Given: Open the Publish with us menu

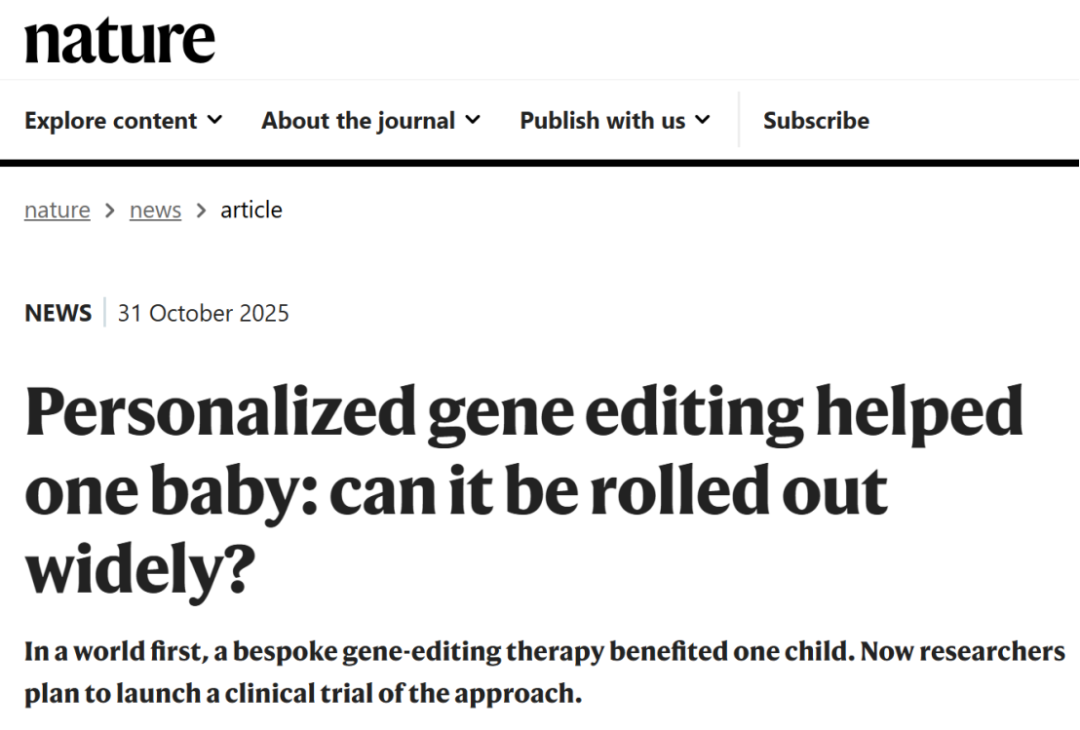Looking at the screenshot, I should pyautogui.click(x=602, y=121).
